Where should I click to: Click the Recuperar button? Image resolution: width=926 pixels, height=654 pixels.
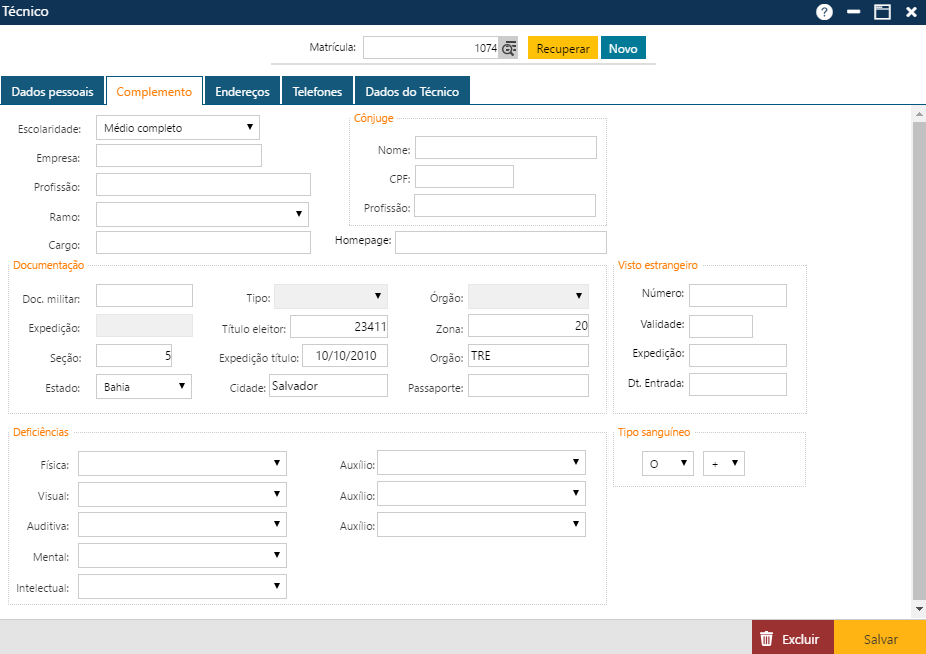point(562,47)
